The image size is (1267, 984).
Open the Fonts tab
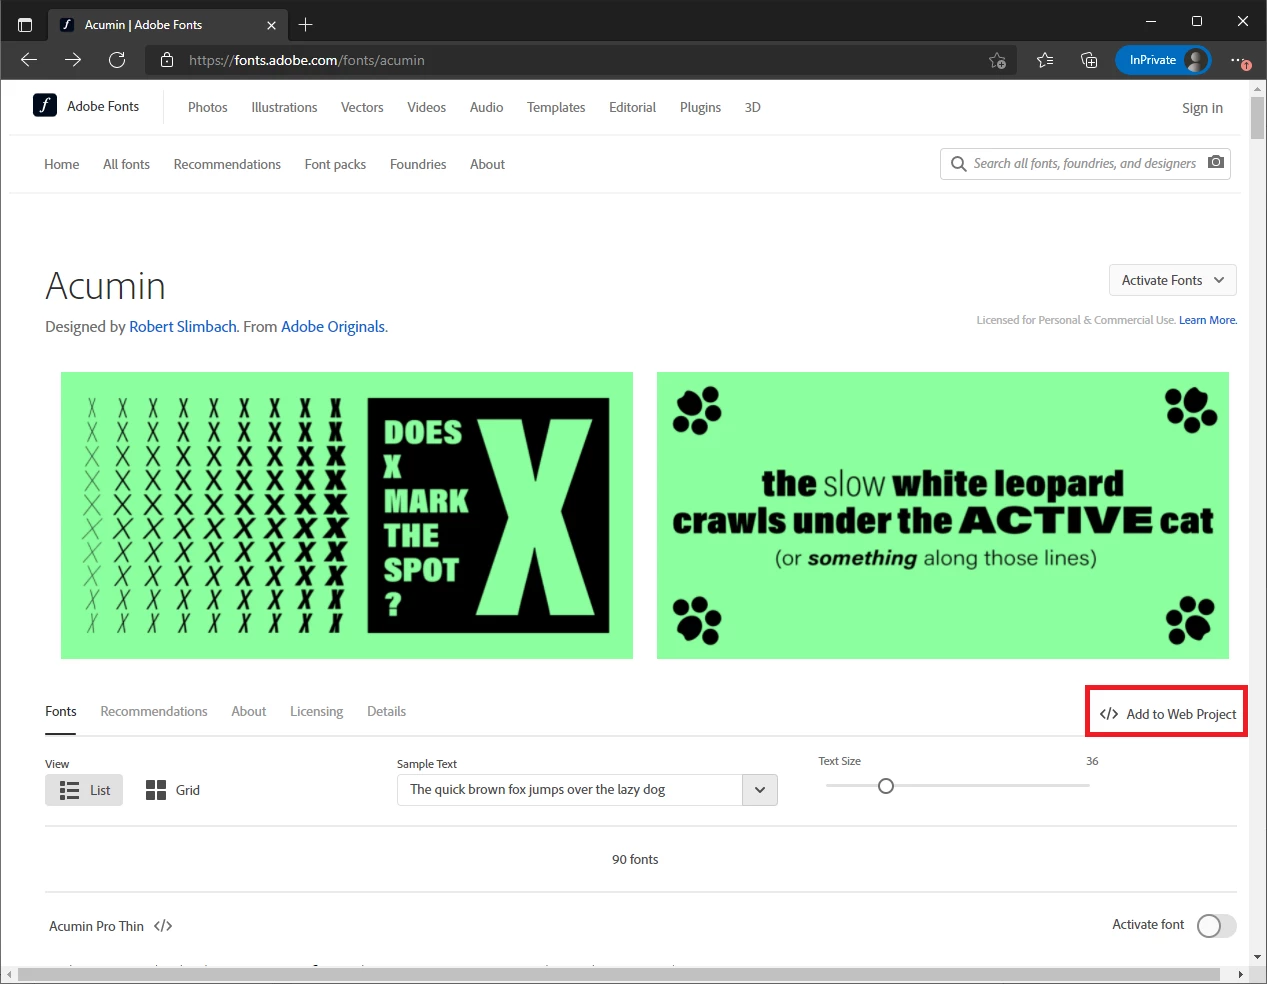pyautogui.click(x=61, y=711)
